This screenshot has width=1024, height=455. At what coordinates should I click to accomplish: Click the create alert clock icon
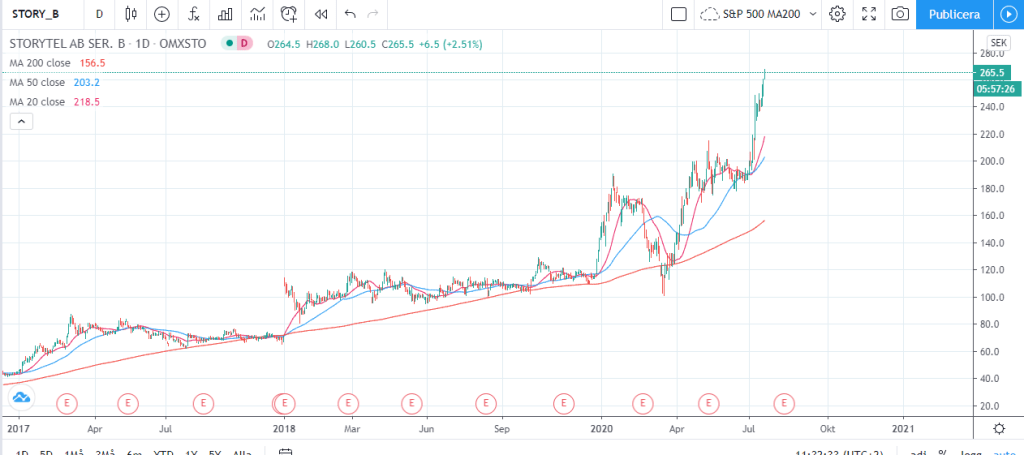pyautogui.click(x=289, y=14)
